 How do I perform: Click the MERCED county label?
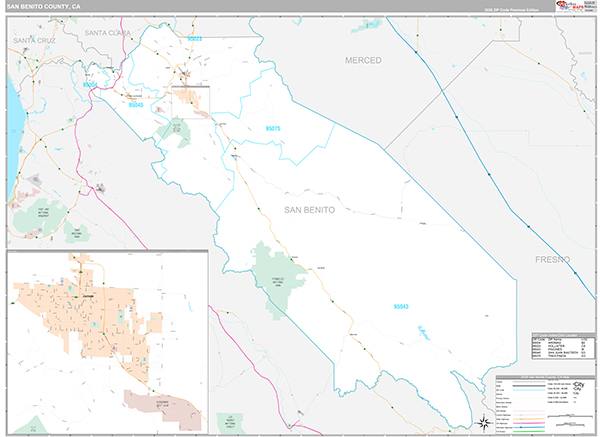click(363, 60)
